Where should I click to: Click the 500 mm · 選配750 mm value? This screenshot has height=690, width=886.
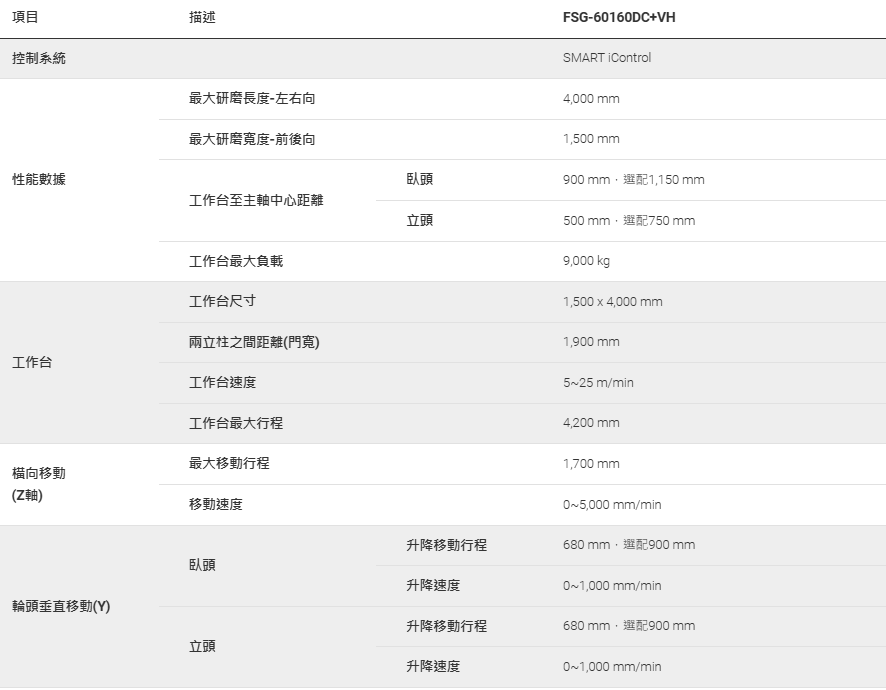click(x=628, y=221)
